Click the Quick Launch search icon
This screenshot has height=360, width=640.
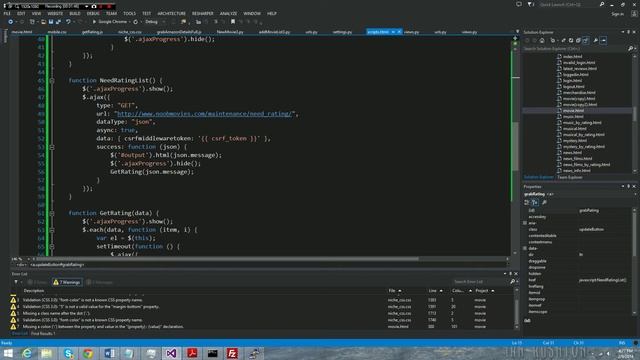(602, 4)
